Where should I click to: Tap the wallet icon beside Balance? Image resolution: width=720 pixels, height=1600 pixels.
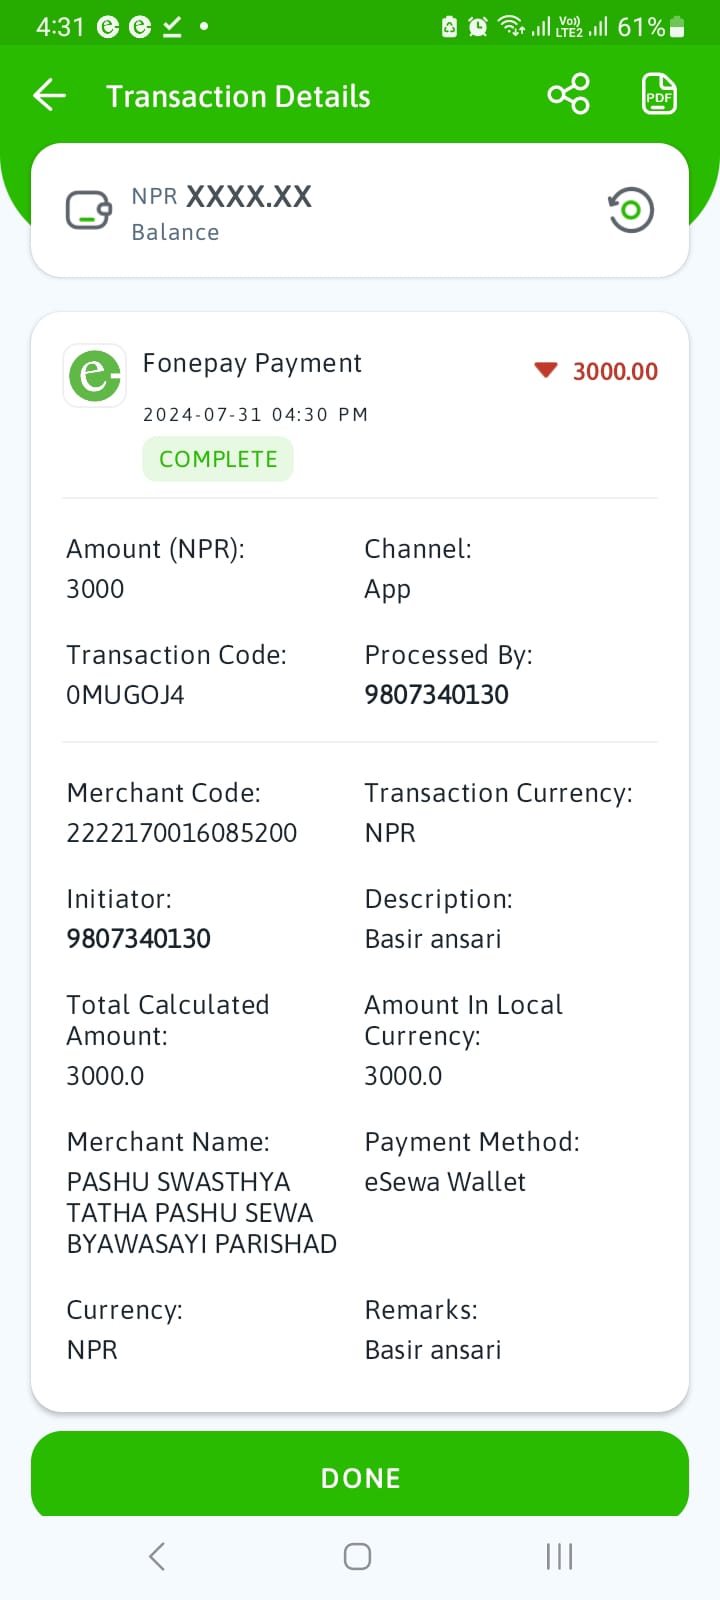pyautogui.click(x=89, y=211)
